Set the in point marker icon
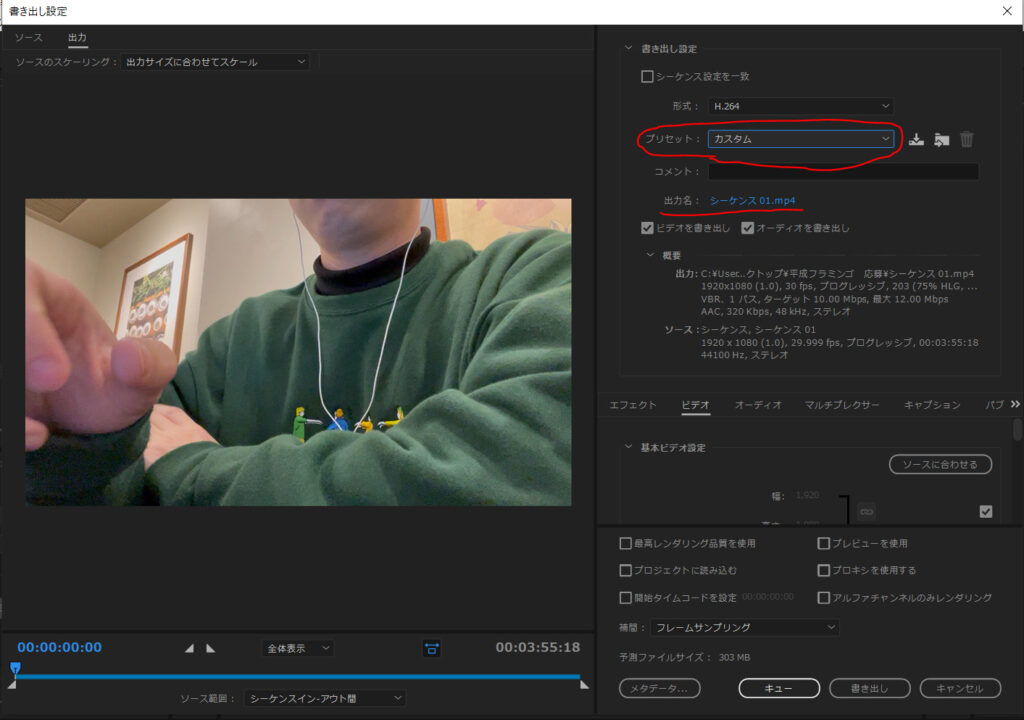Viewport: 1024px width, 720px height. (189, 648)
